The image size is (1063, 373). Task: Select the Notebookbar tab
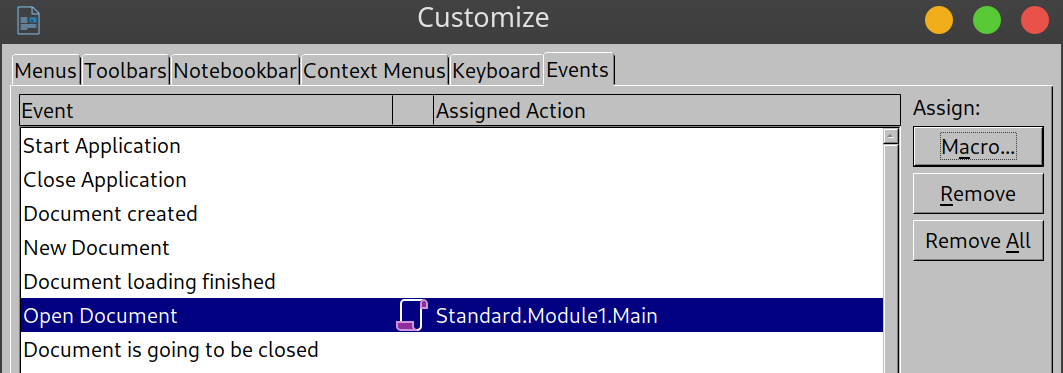(235, 71)
